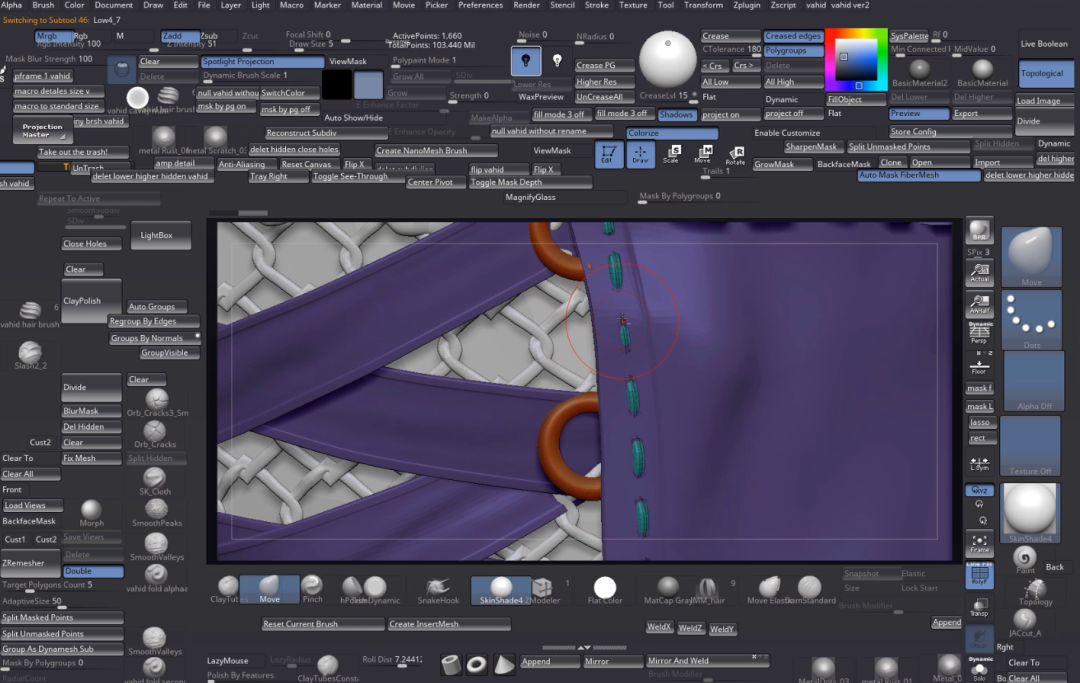Adjust the Draw Size slider
1080x683 pixels.
pyautogui.click(x=312, y=44)
